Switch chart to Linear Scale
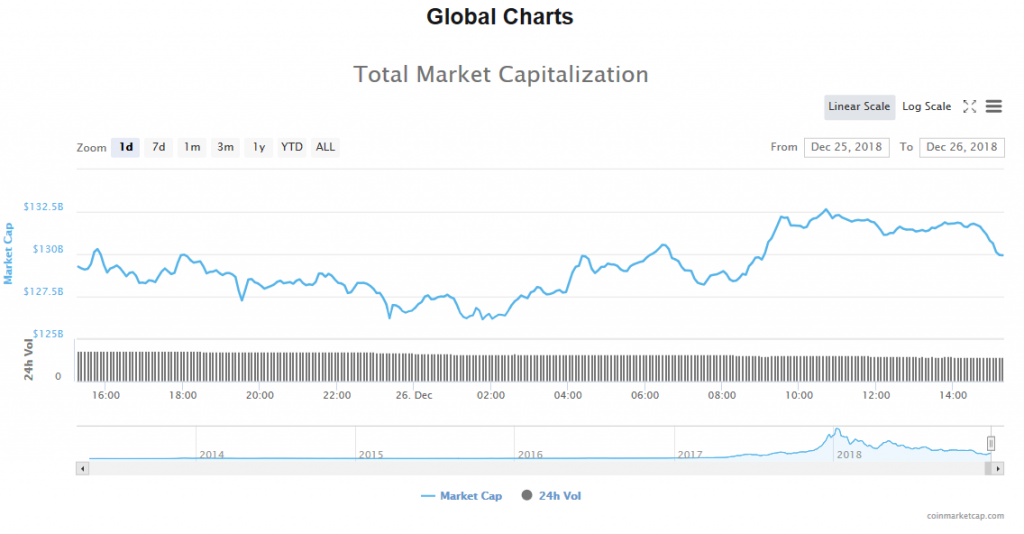 [859, 107]
